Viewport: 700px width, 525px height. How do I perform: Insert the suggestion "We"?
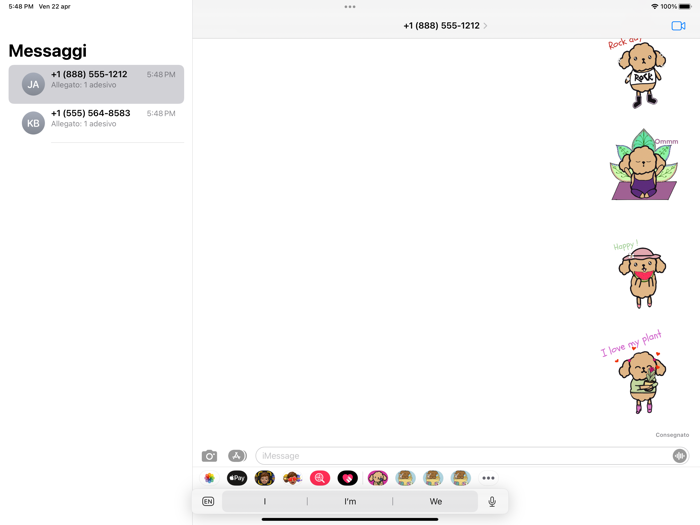tap(436, 501)
